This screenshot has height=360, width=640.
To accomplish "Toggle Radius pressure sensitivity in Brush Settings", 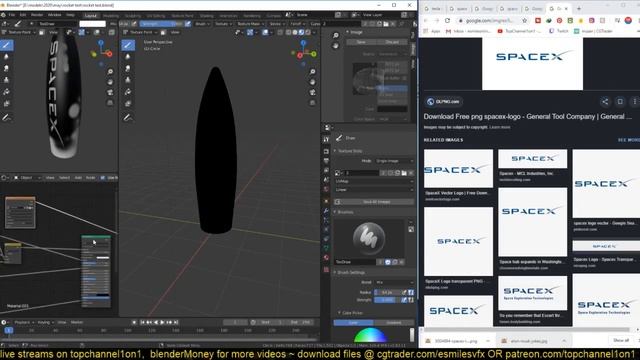I will point(404,292).
